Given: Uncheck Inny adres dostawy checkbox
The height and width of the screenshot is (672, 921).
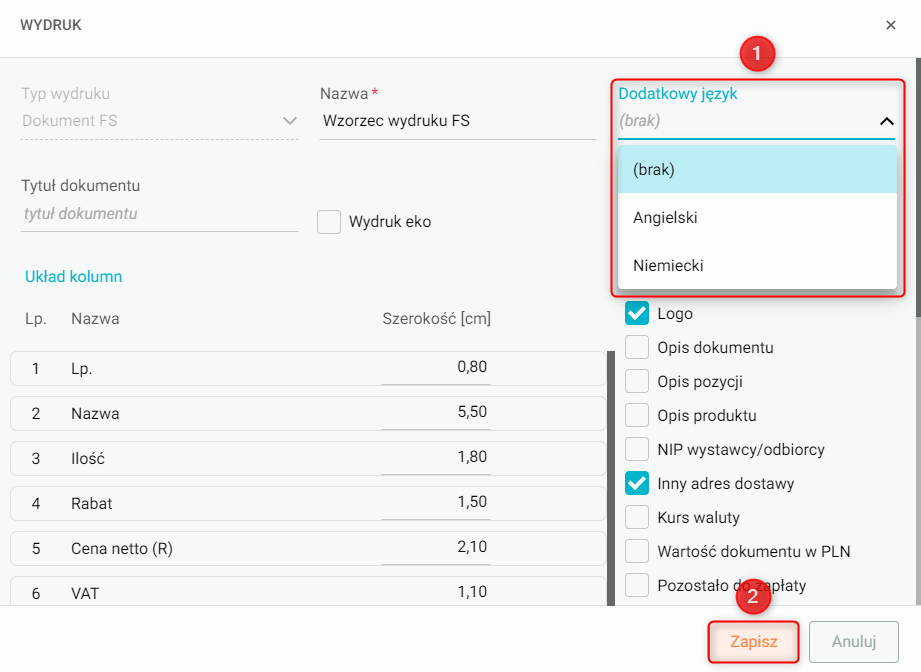Looking at the screenshot, I should pyautogui.click(x=637, y=484).
